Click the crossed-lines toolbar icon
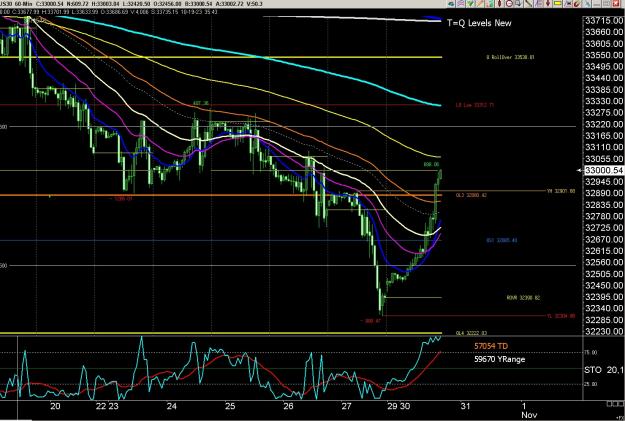Viewport: 625px width, 421px height. pos(568,4)
